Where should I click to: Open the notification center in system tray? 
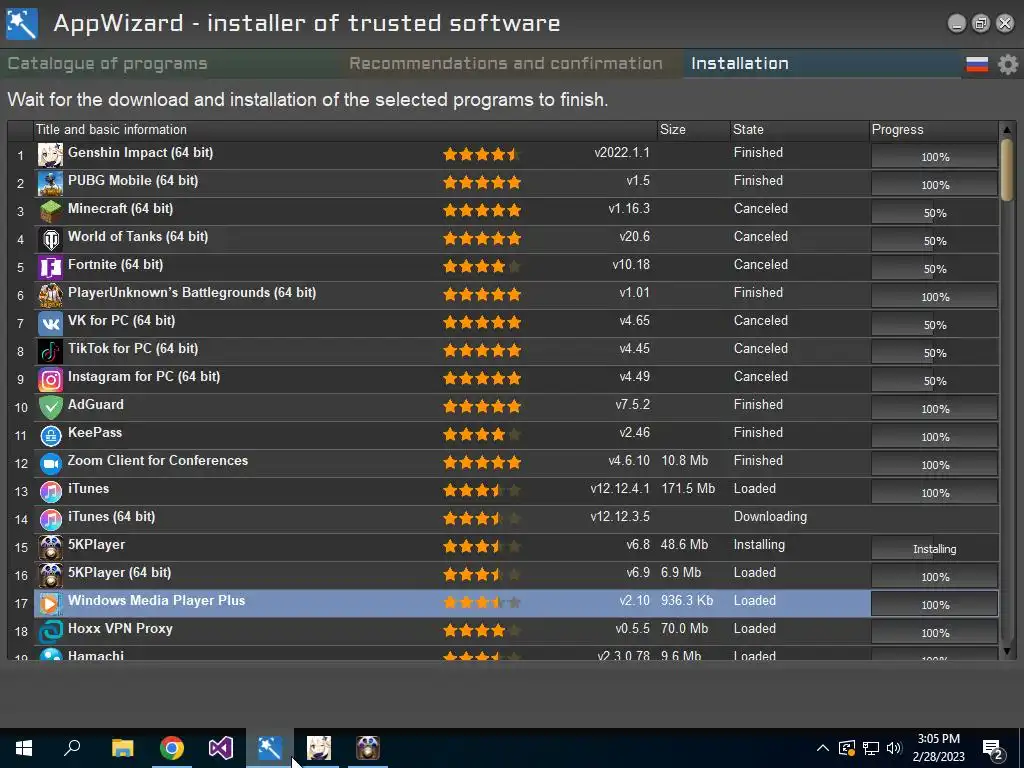[x=993, y=749]
